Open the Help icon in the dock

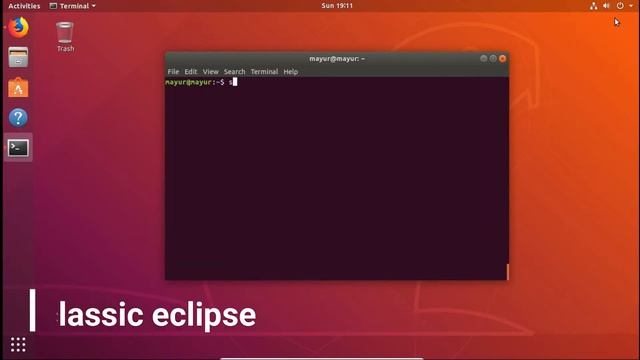[x=18, y=118]
